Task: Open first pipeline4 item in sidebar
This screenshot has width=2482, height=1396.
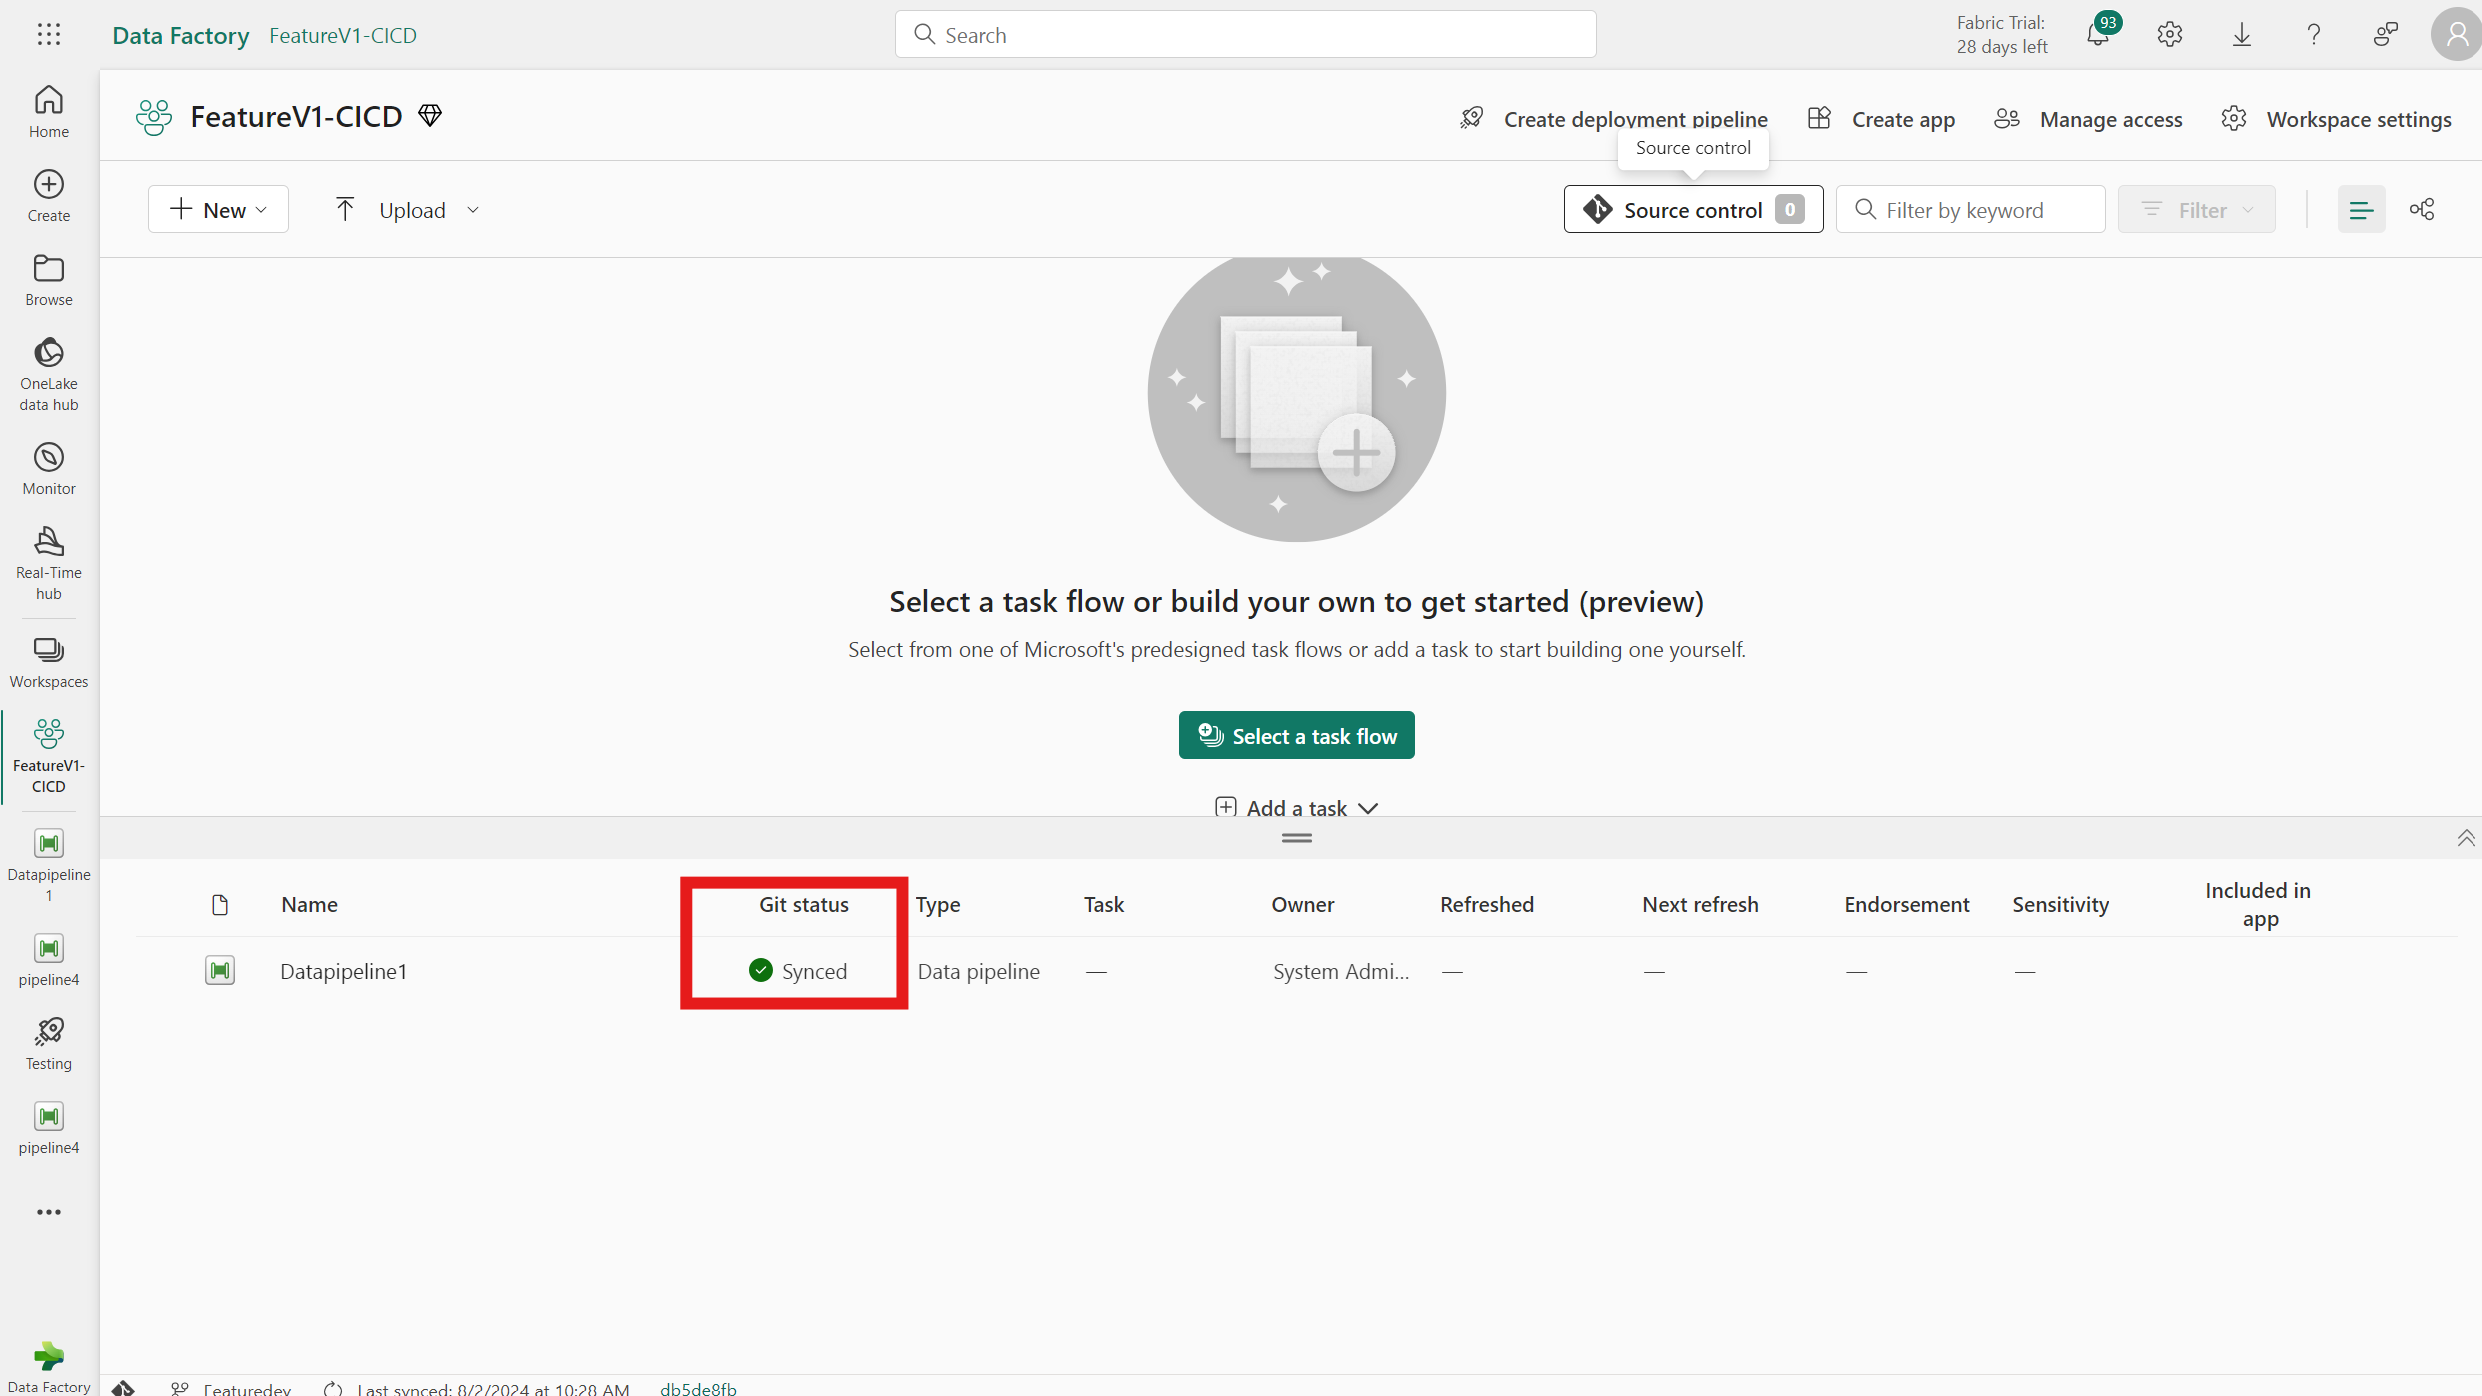Action: click(x=49, y=960)
